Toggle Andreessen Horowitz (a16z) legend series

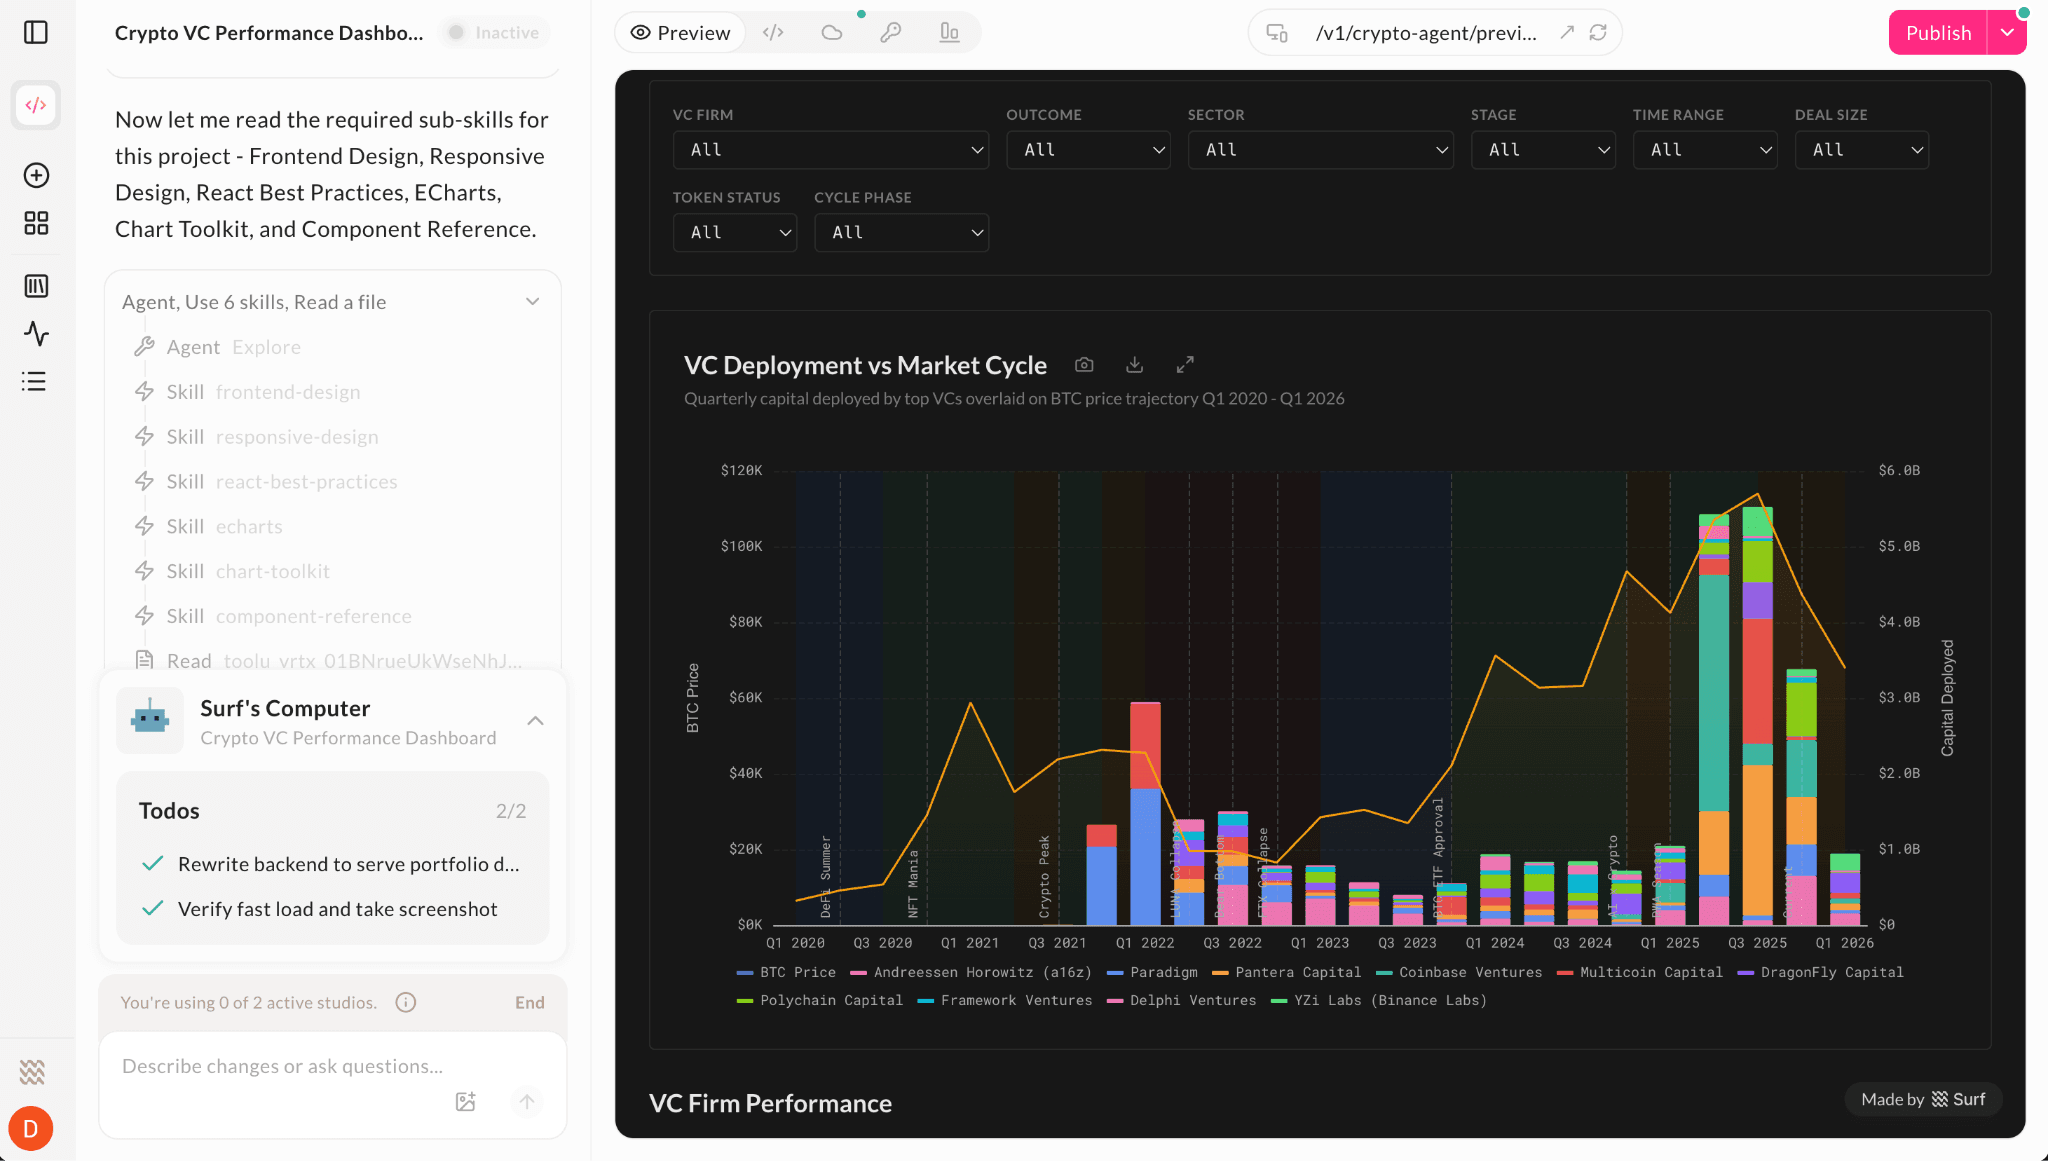[971, 972]
